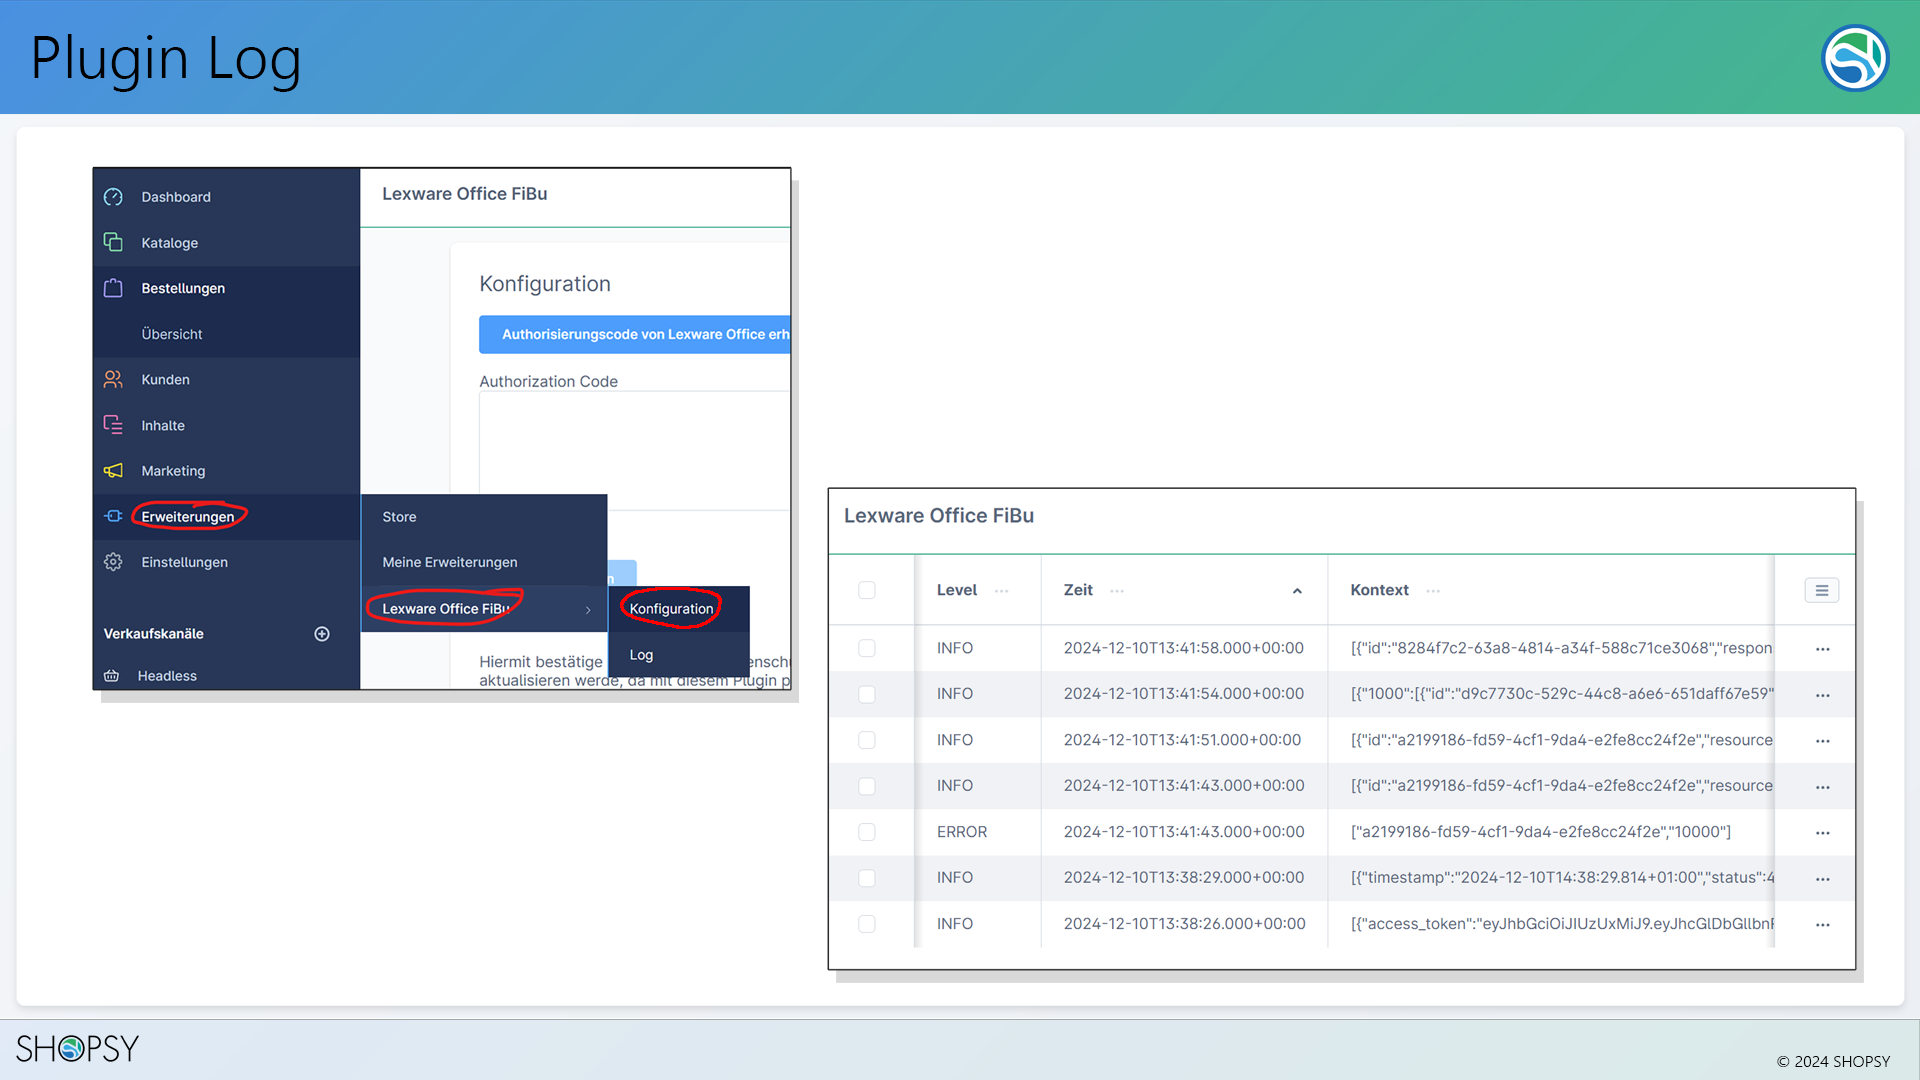Select the 13:41:58 INFO log row checkbox
Viewport: 1920px width, 1080px height.
(867, 648)
